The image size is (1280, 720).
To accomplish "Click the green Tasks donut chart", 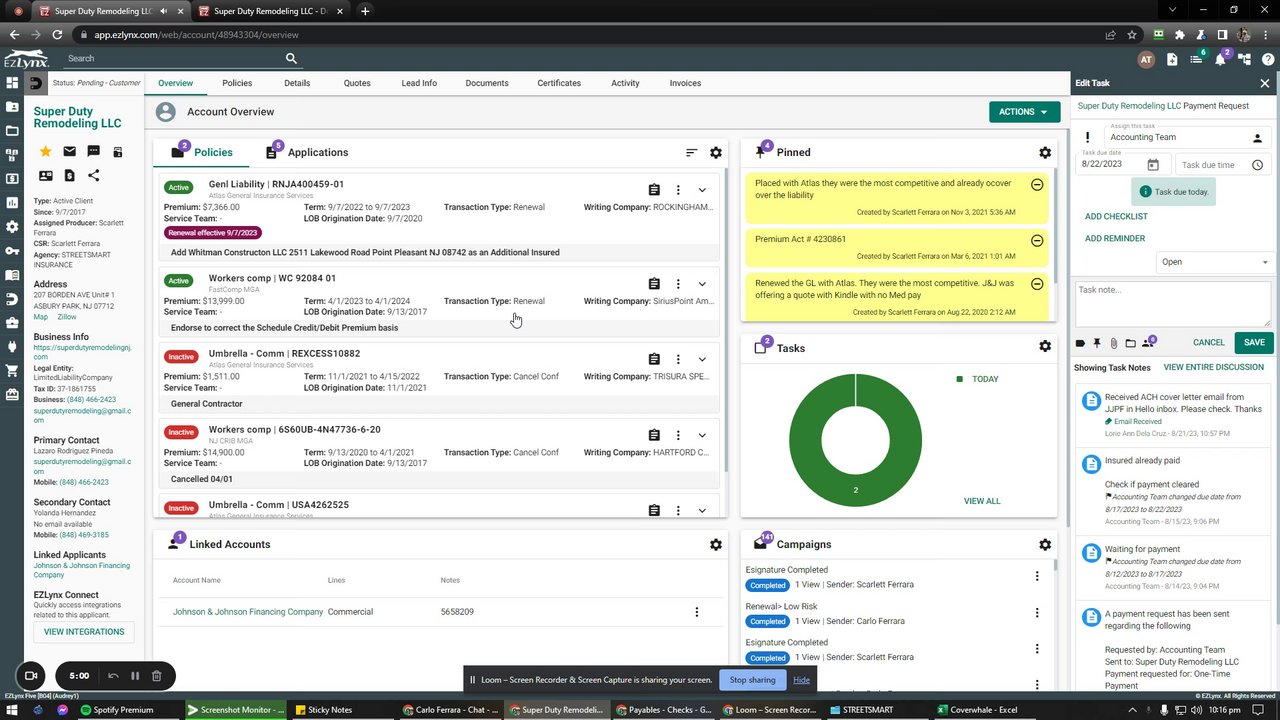I will coord(855,440).
